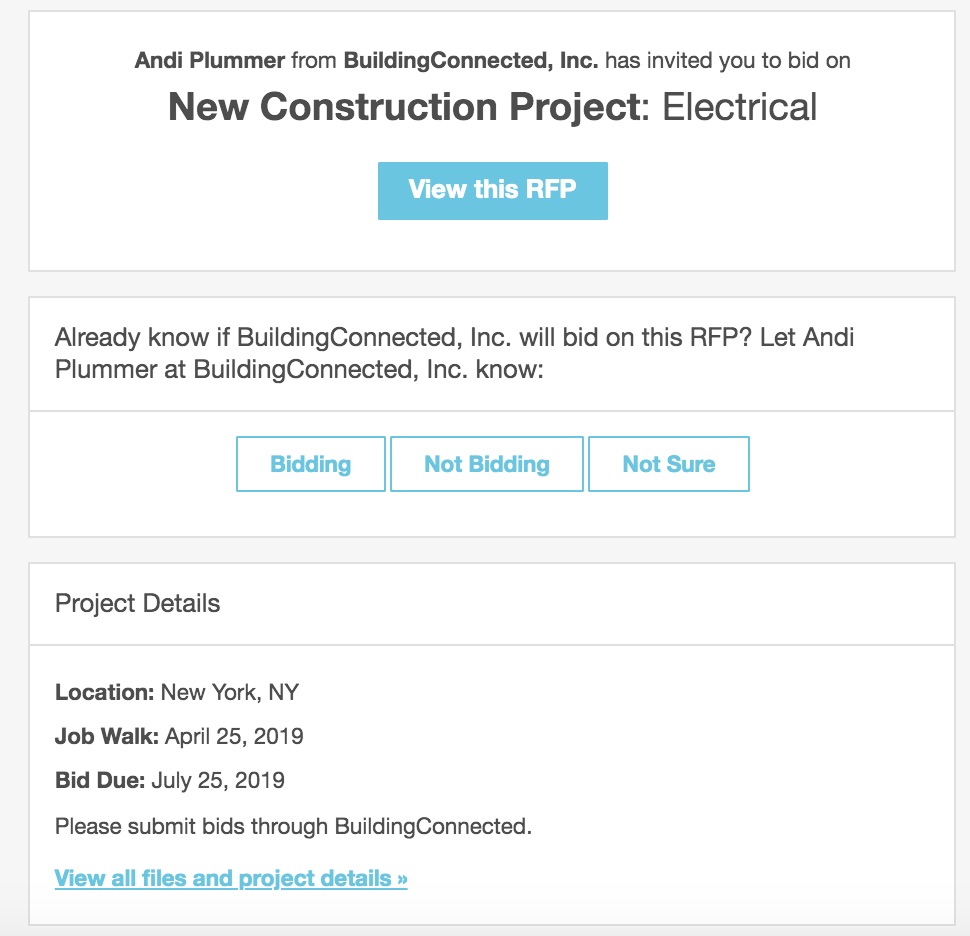This screenshot has width=970, height=936.
Task: Click the bold Job Walk label
Action: [x=107, y=737]
